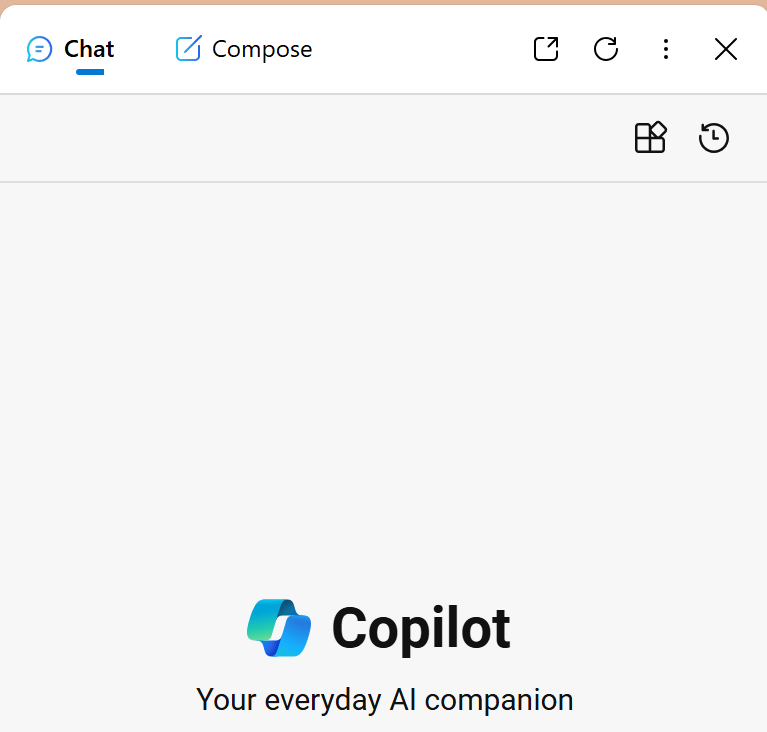Click the Compose pencil-and-paper icon

188,48
